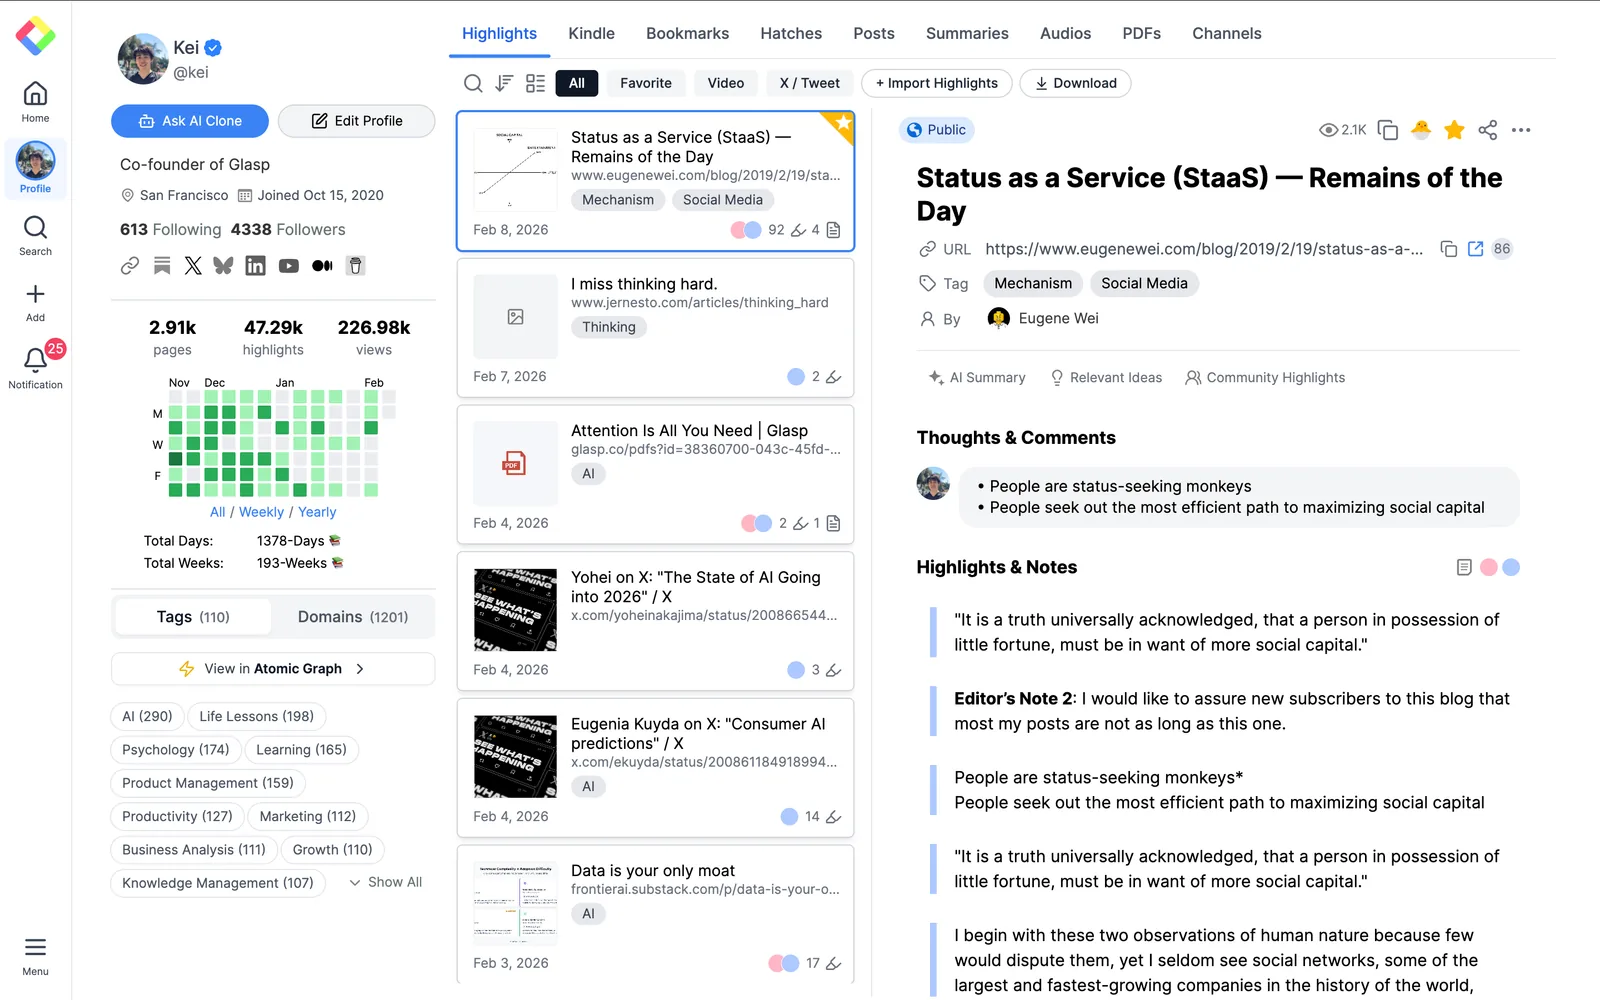The image size is (1600, 1000).
Task: Open the Kindle tab
Action: [592, 33]
